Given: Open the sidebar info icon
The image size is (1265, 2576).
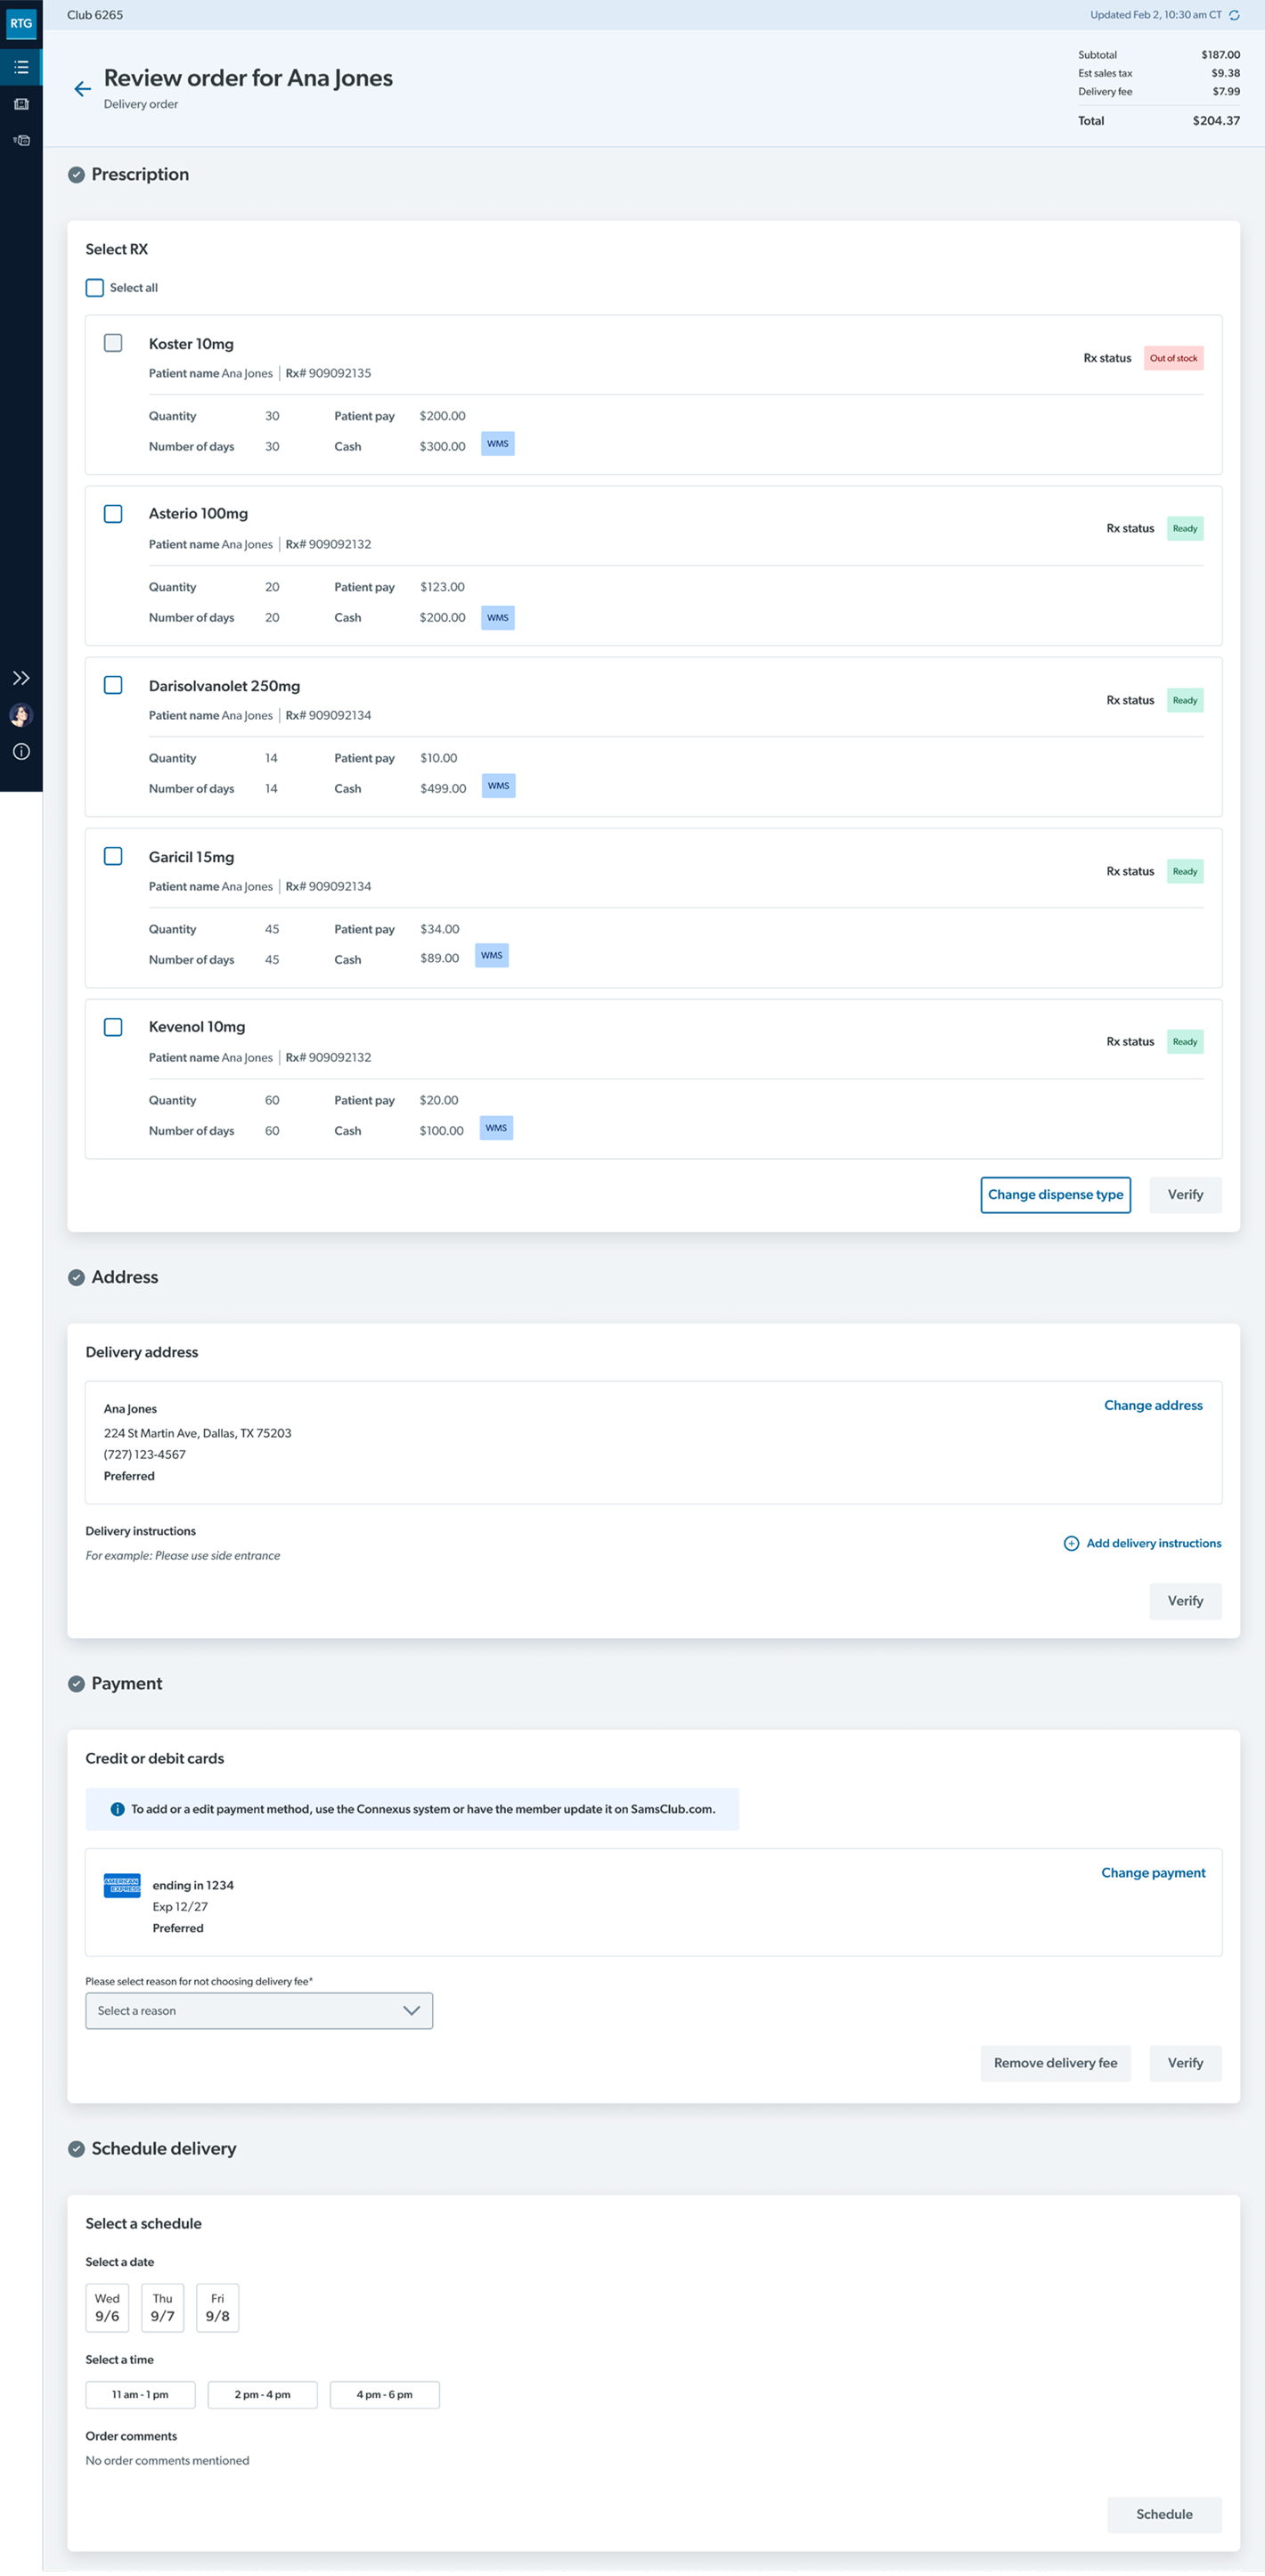Looking at the screenshot, I should click(x=21, y=752).
